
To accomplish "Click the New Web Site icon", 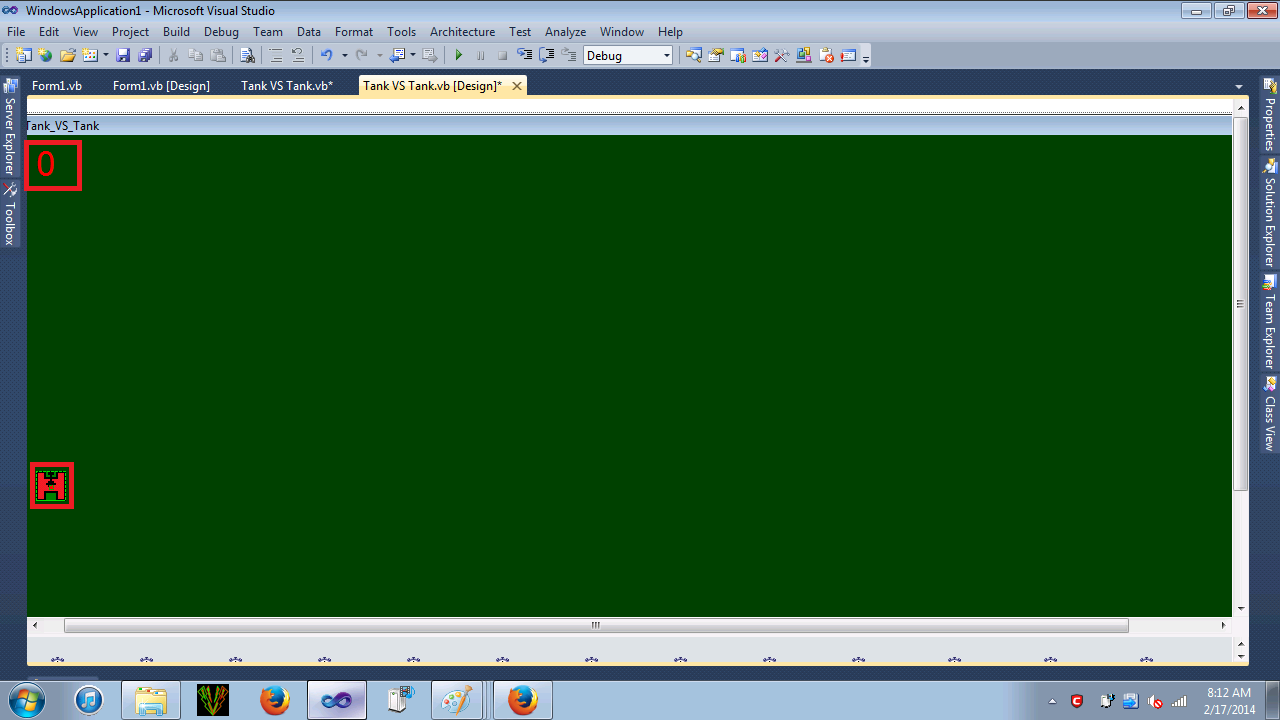I will [x=45, y=56].
